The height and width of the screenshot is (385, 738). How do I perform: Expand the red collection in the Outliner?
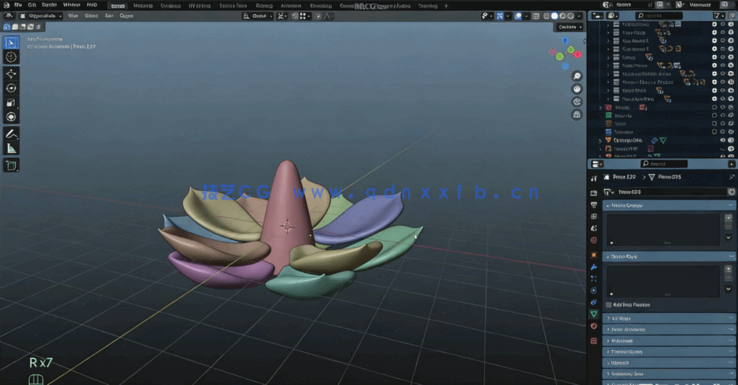[x=600, y=108]
